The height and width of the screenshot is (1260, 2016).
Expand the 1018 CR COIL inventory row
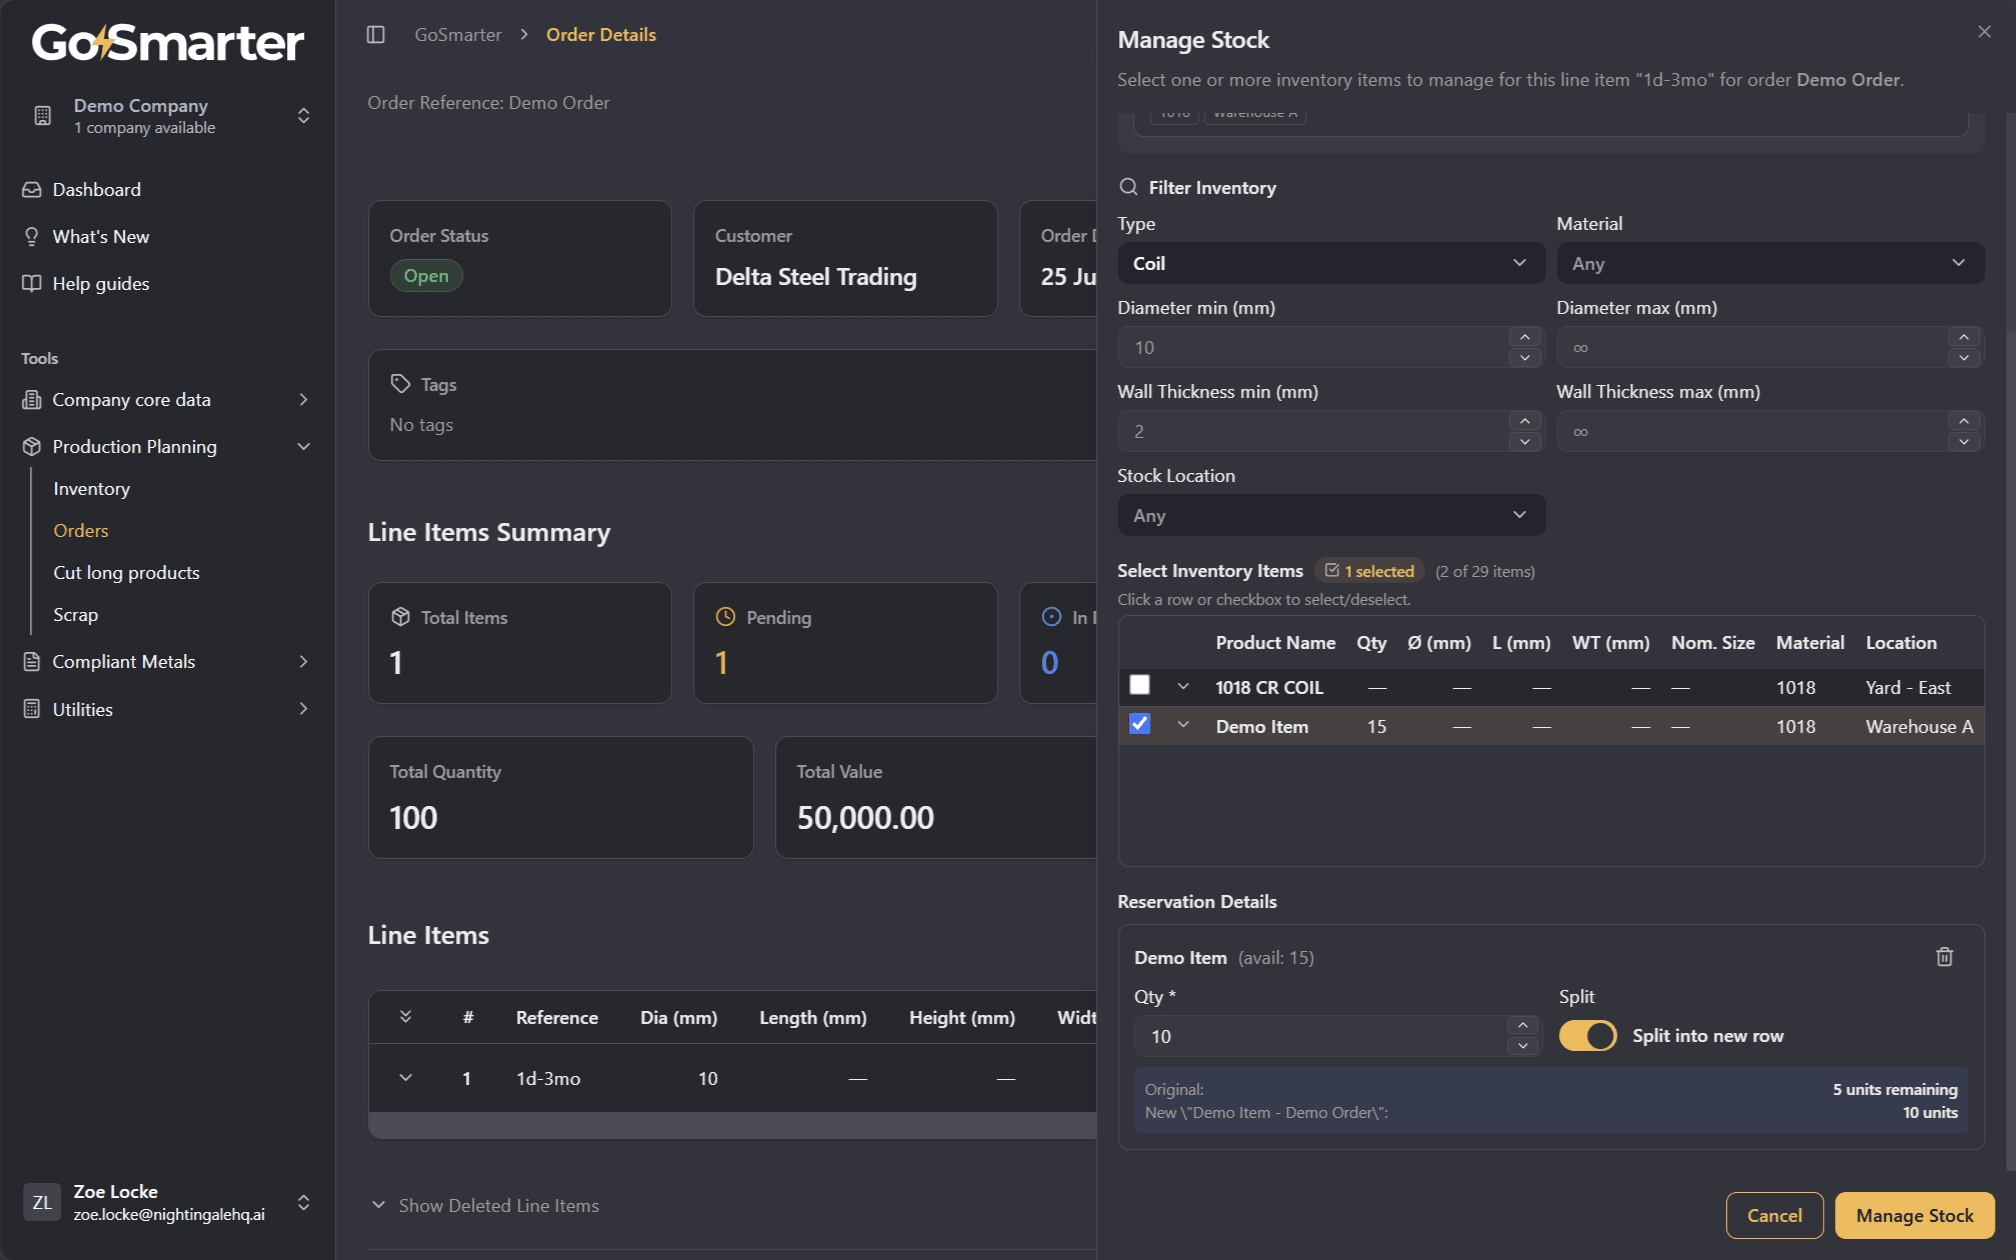1183,686
